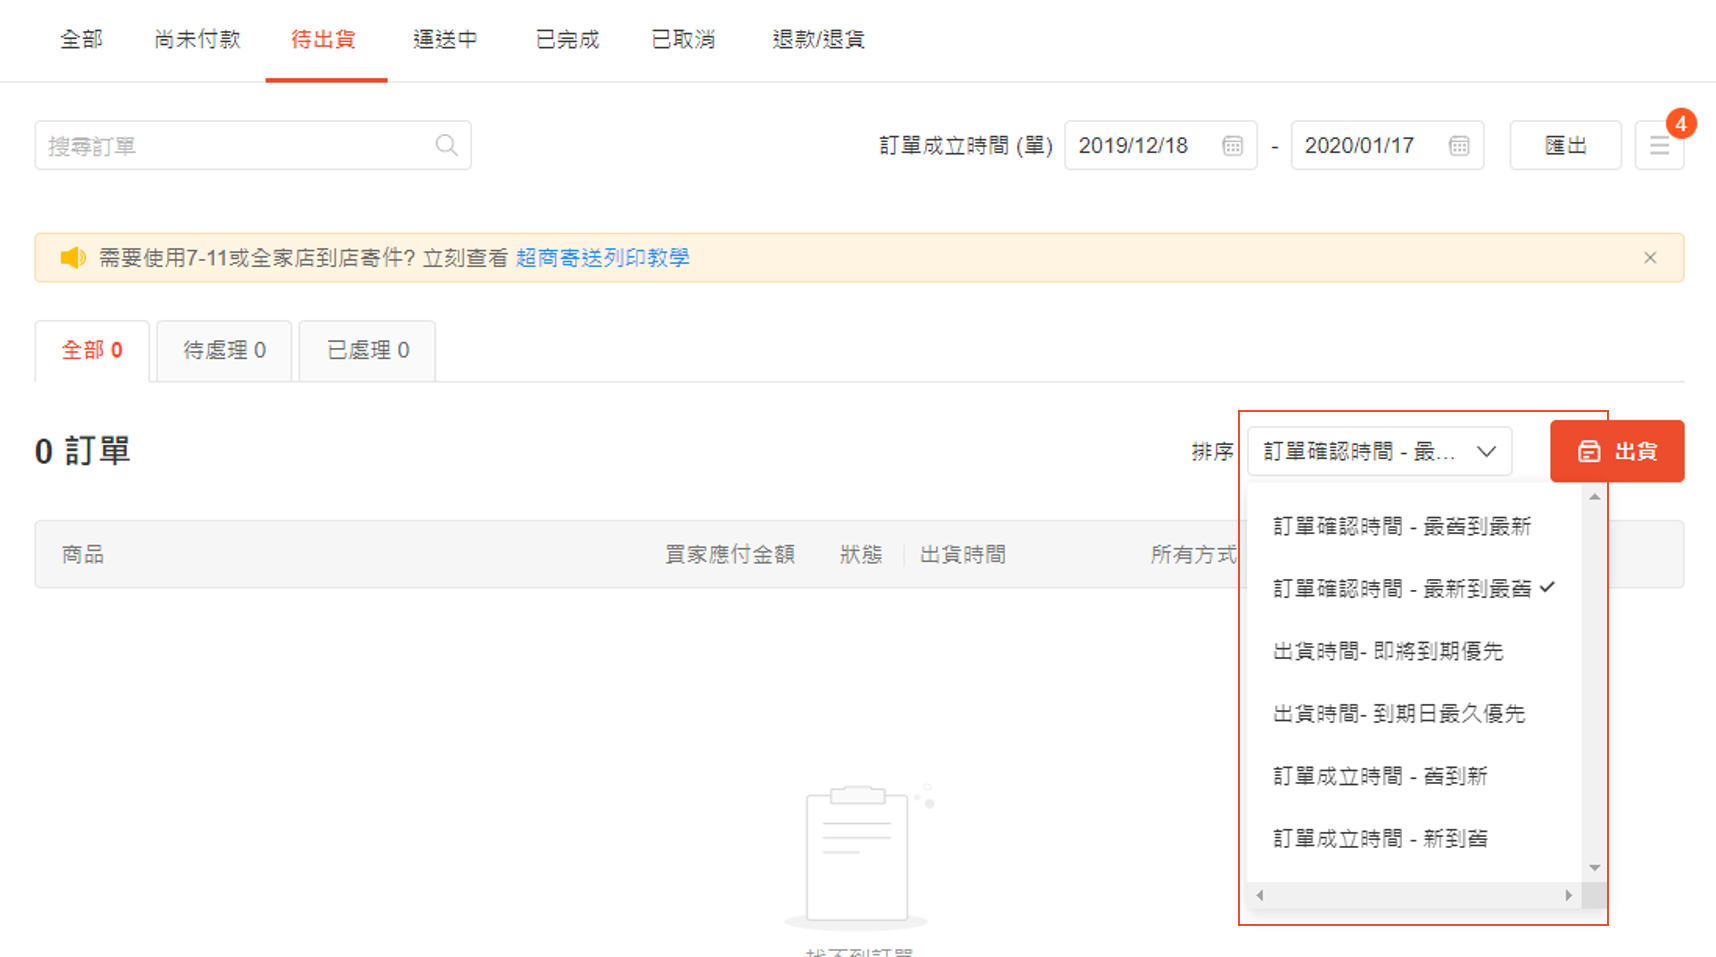Click the search magnifier icon
This screenshot has width=1716, height=957.
click(446, 146)
